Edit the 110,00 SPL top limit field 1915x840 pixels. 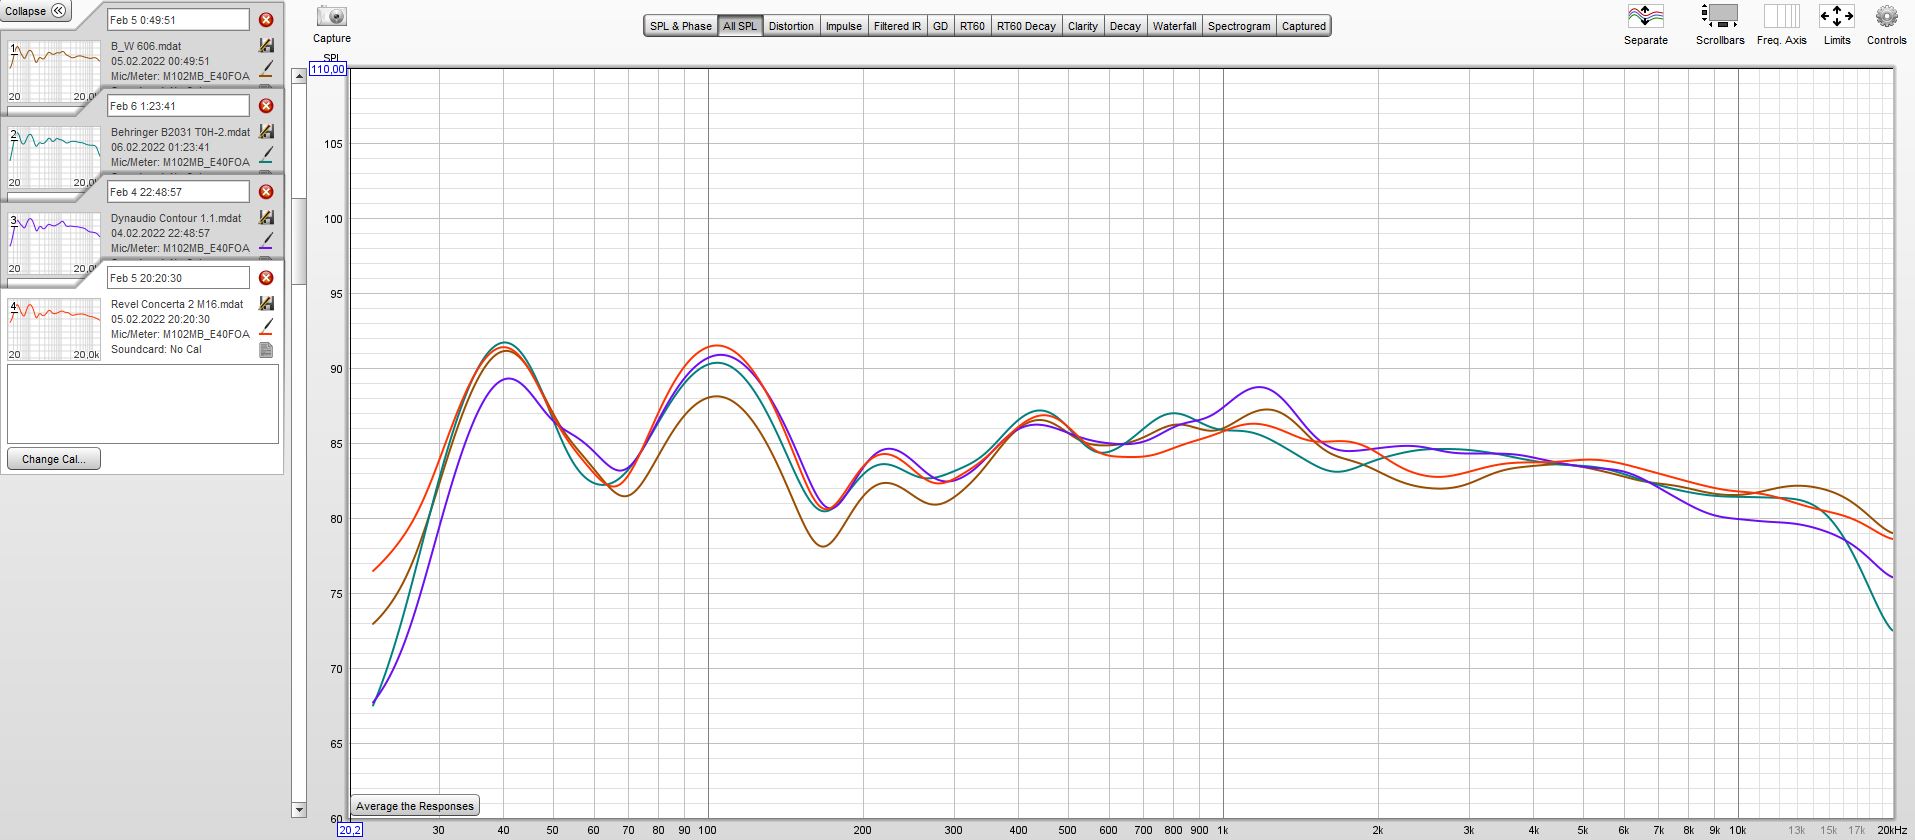(328, 69)
